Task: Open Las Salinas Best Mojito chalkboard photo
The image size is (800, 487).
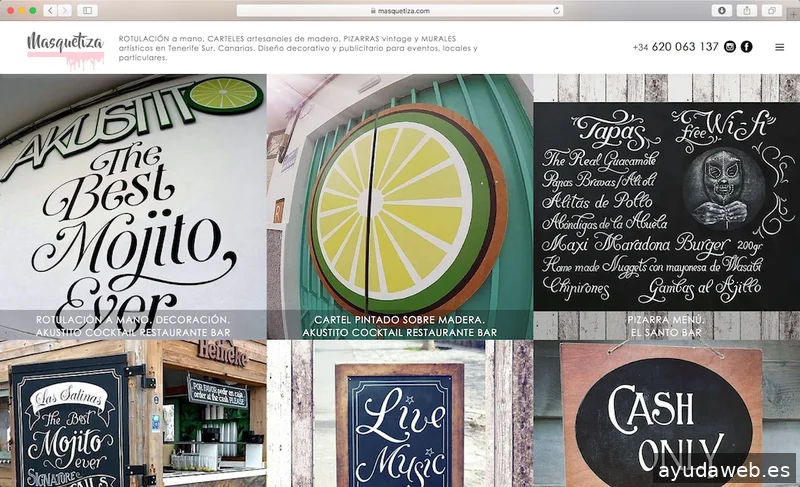Action: pos(133,415)
